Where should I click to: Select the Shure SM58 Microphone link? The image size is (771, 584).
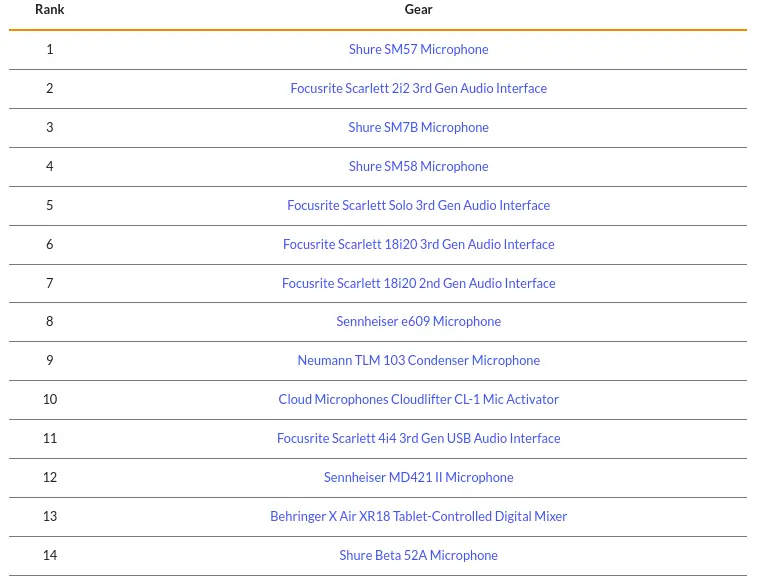click(418, 167)
